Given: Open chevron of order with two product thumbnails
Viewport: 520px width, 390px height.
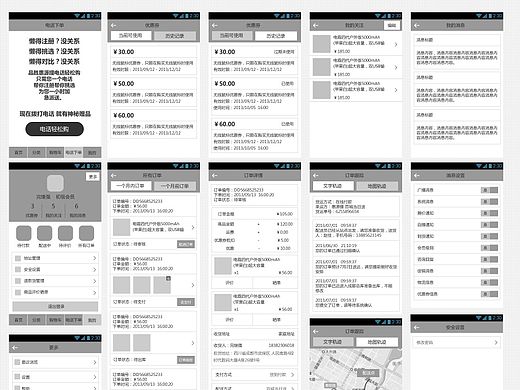Looking at the screenshot, I should tap(193, 343).
